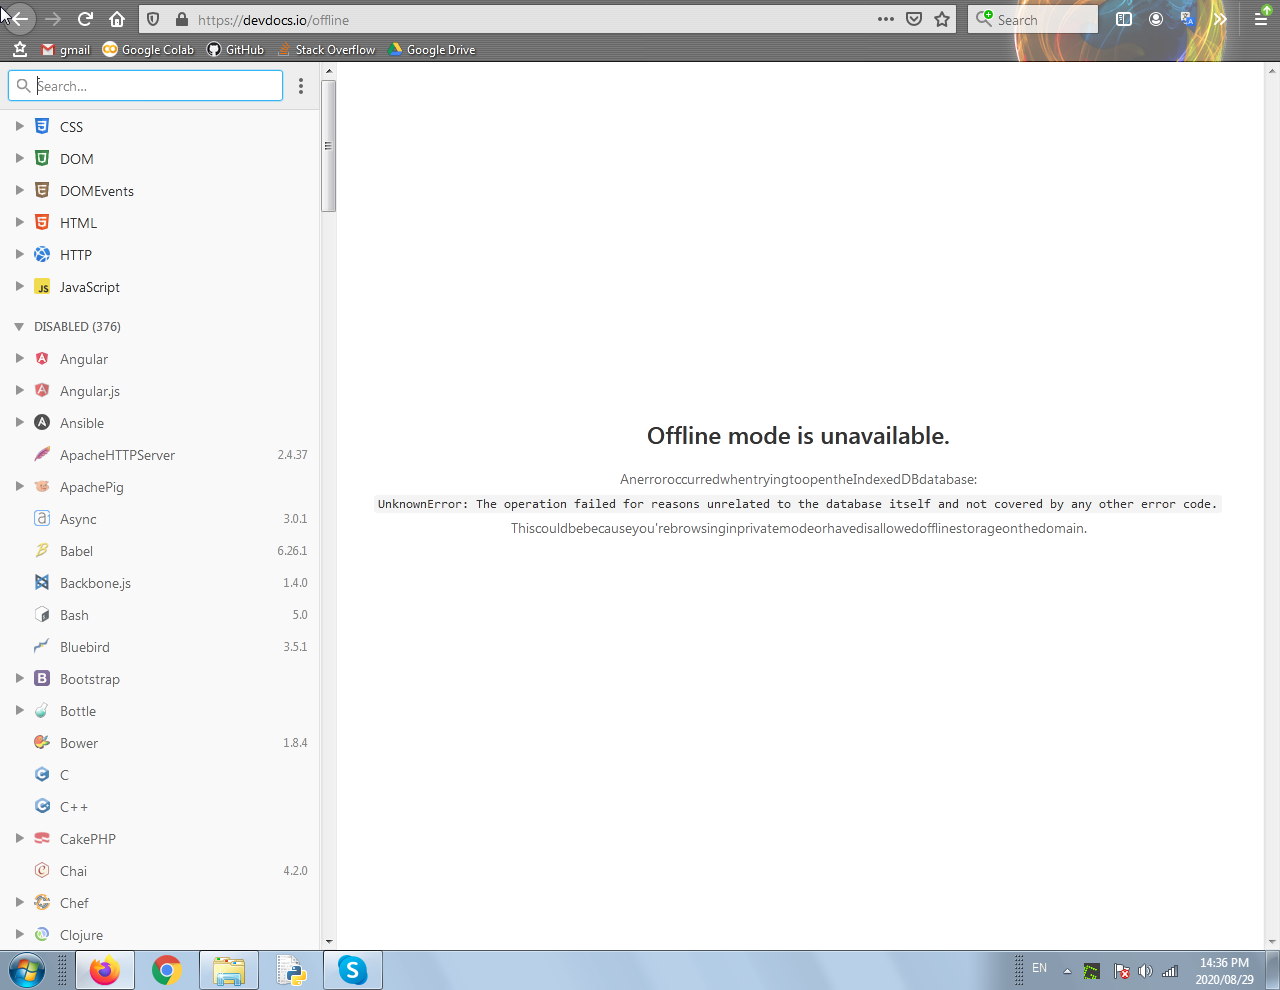Open the Firefox hamburger application menu

1259,19
